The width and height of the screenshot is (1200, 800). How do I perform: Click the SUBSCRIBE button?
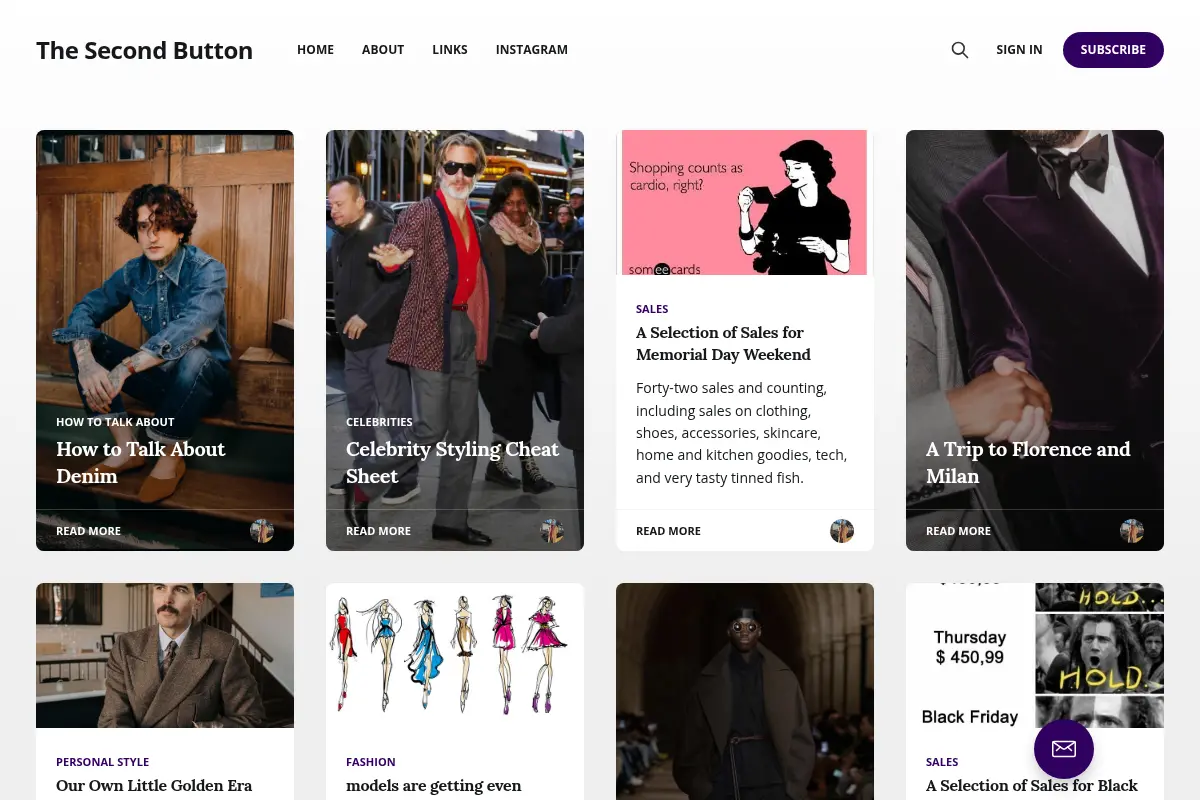(1113, 50)
